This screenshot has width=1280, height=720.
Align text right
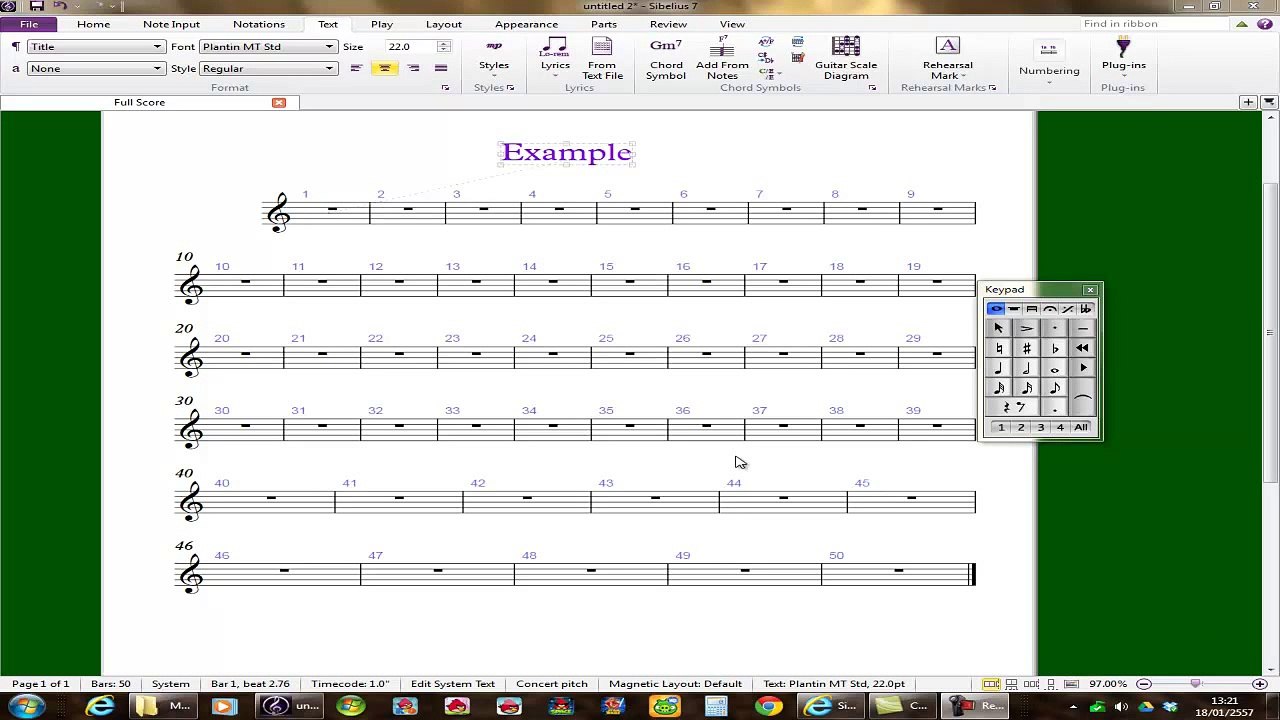[x=413, y=68]
